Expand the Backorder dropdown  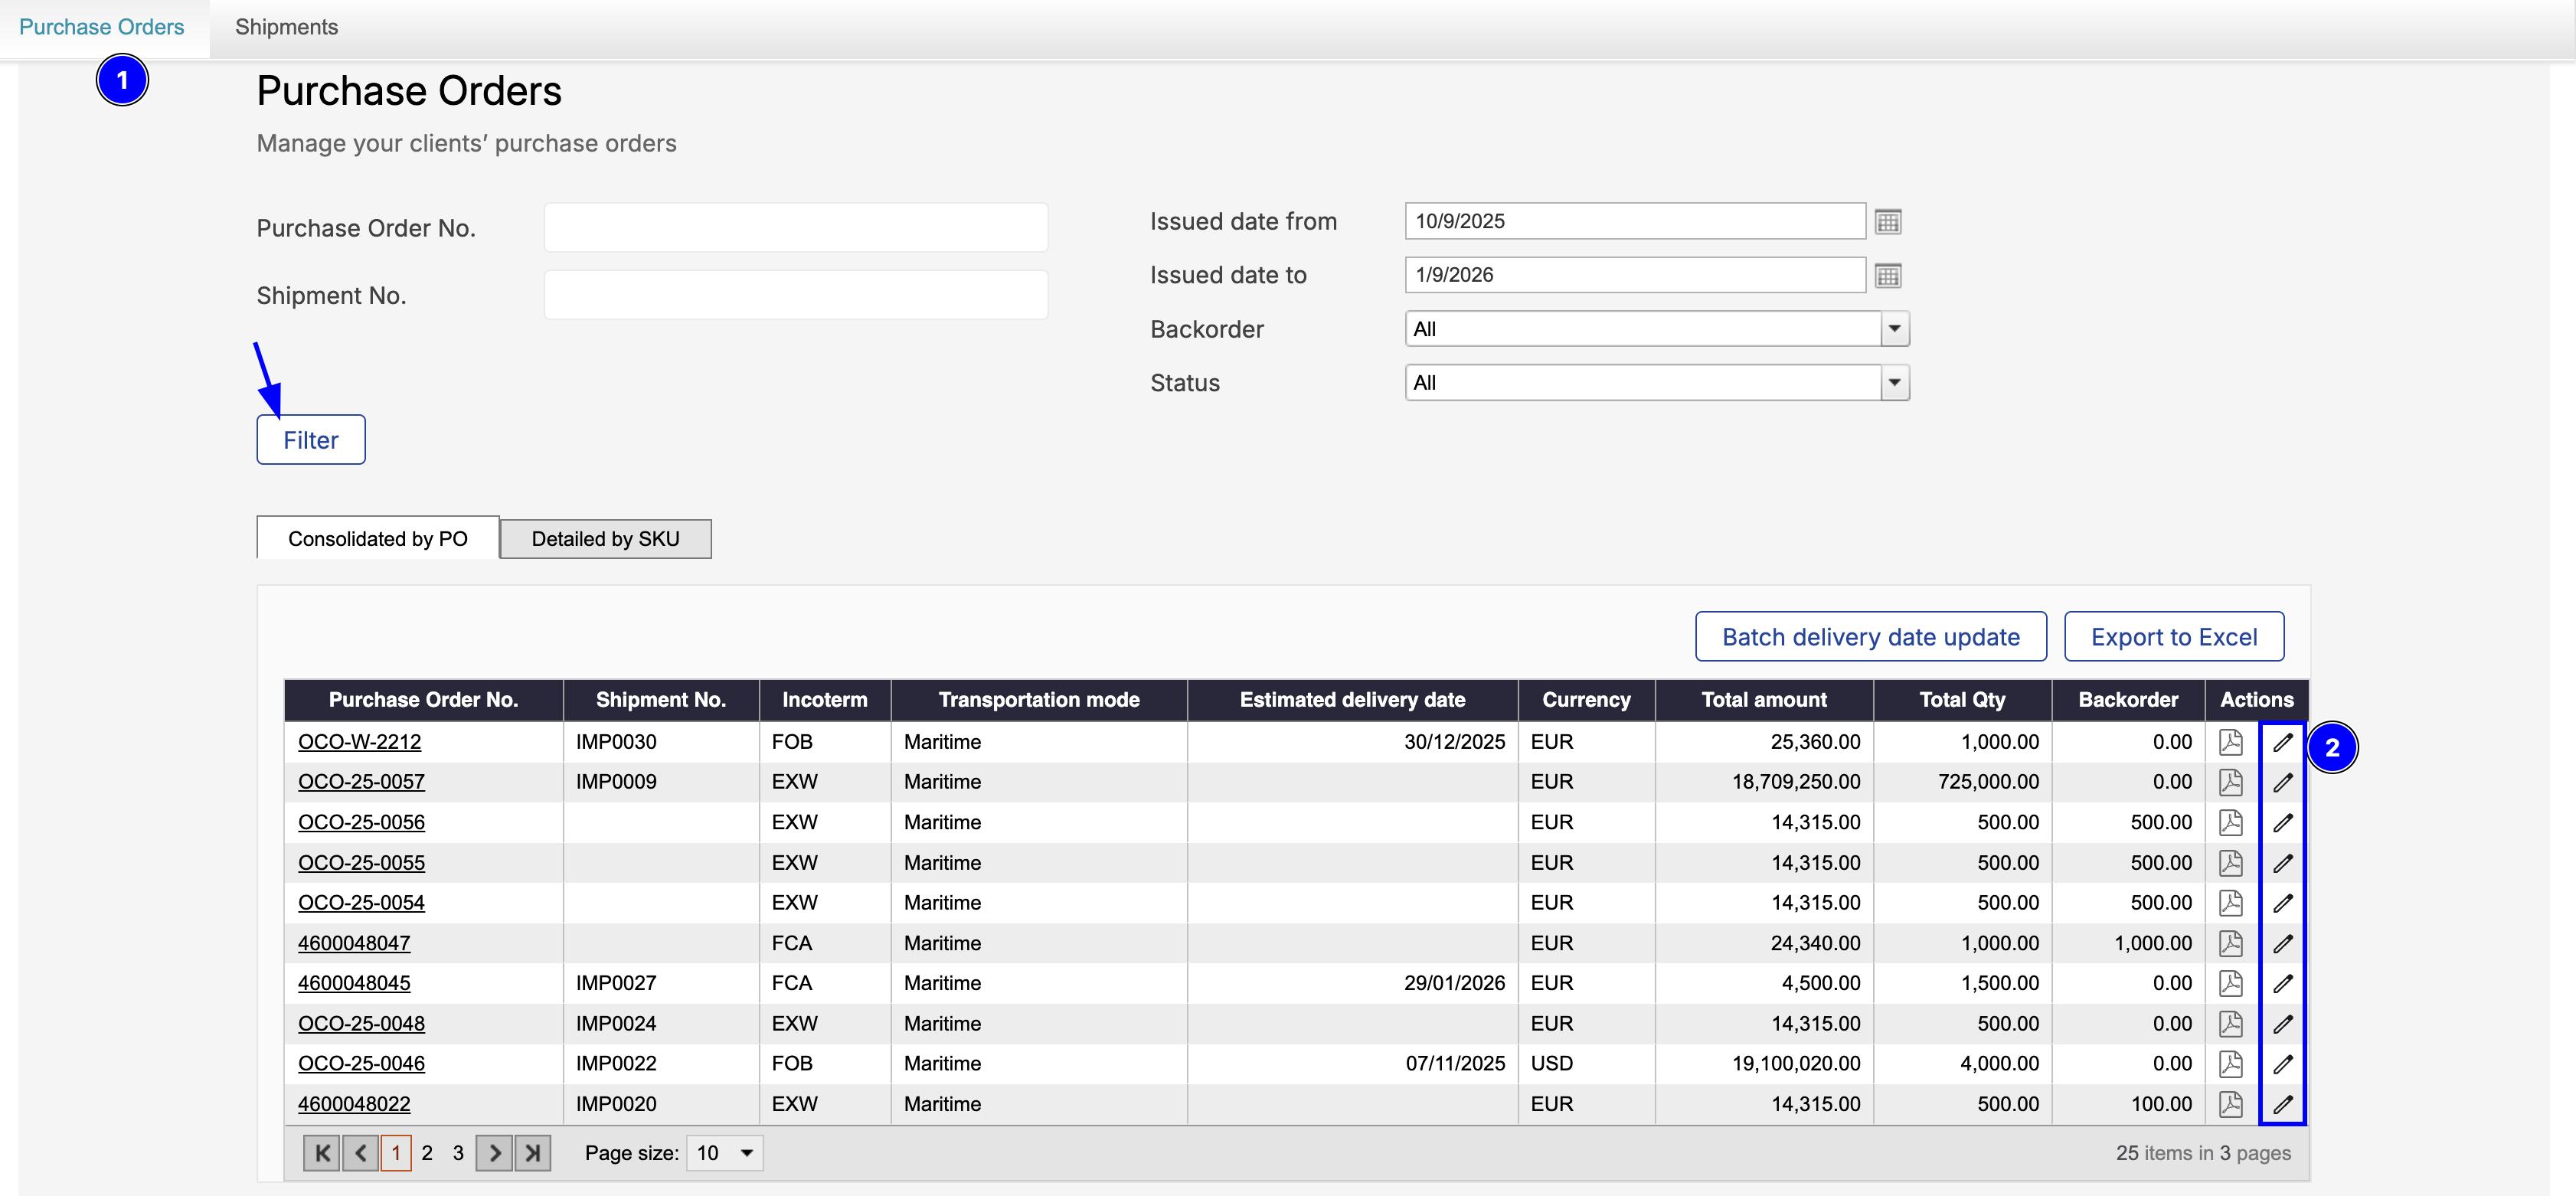[x=1894, y=329]
